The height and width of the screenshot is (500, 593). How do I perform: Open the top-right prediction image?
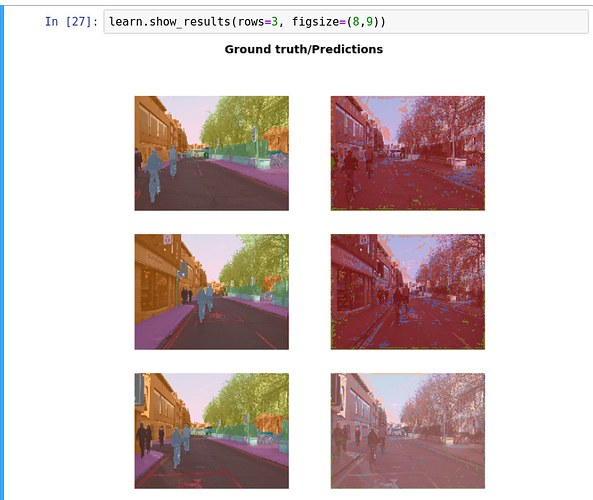[x=408, y=153]
